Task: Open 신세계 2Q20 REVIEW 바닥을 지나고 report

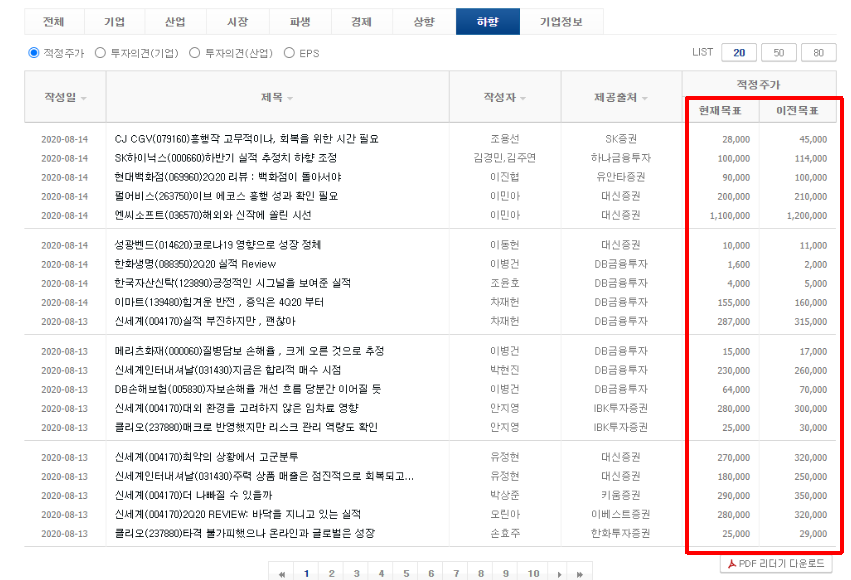Action: [238, 514]
